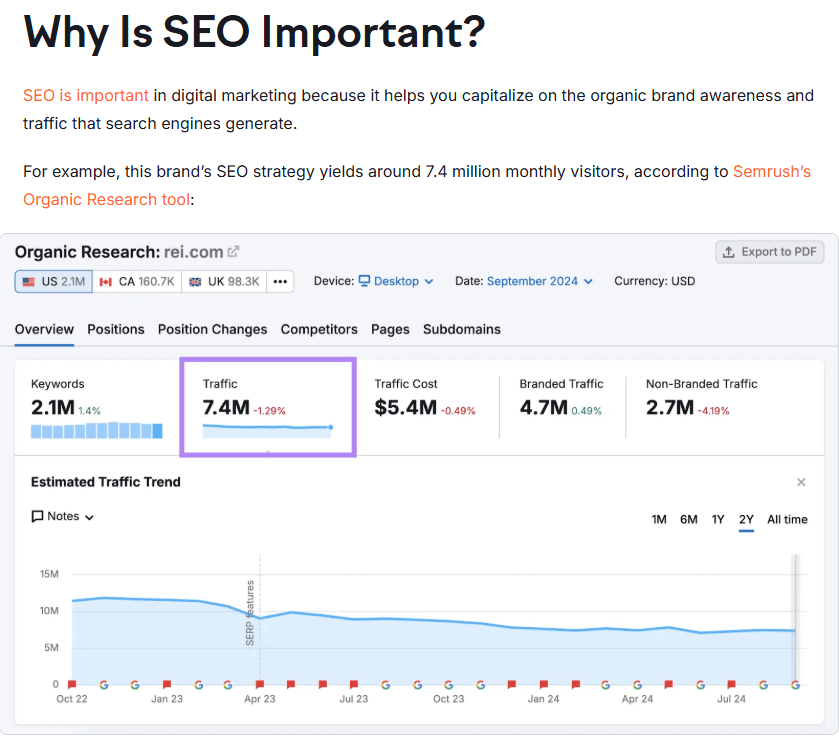Switch to the UK 98.3K database

click(x=224, y=281)
